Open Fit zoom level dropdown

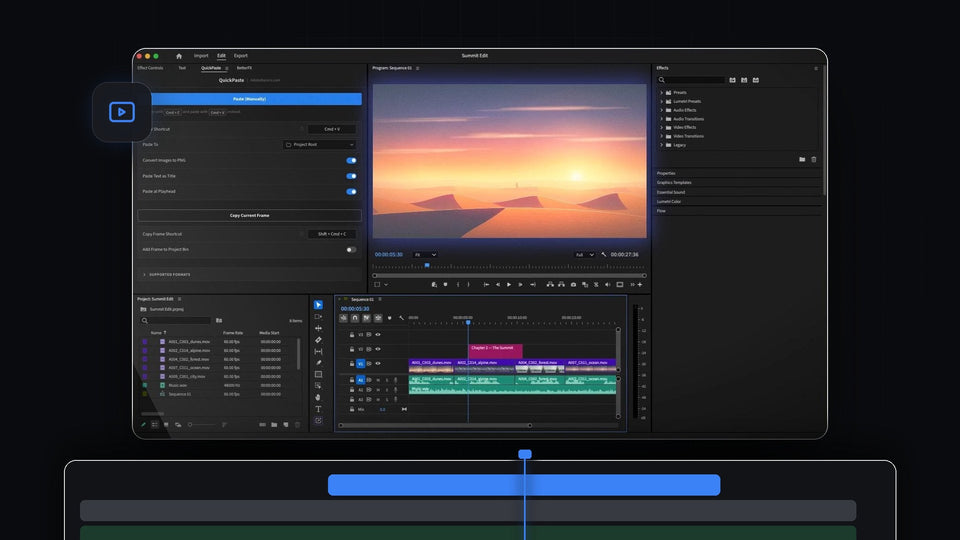425,255
